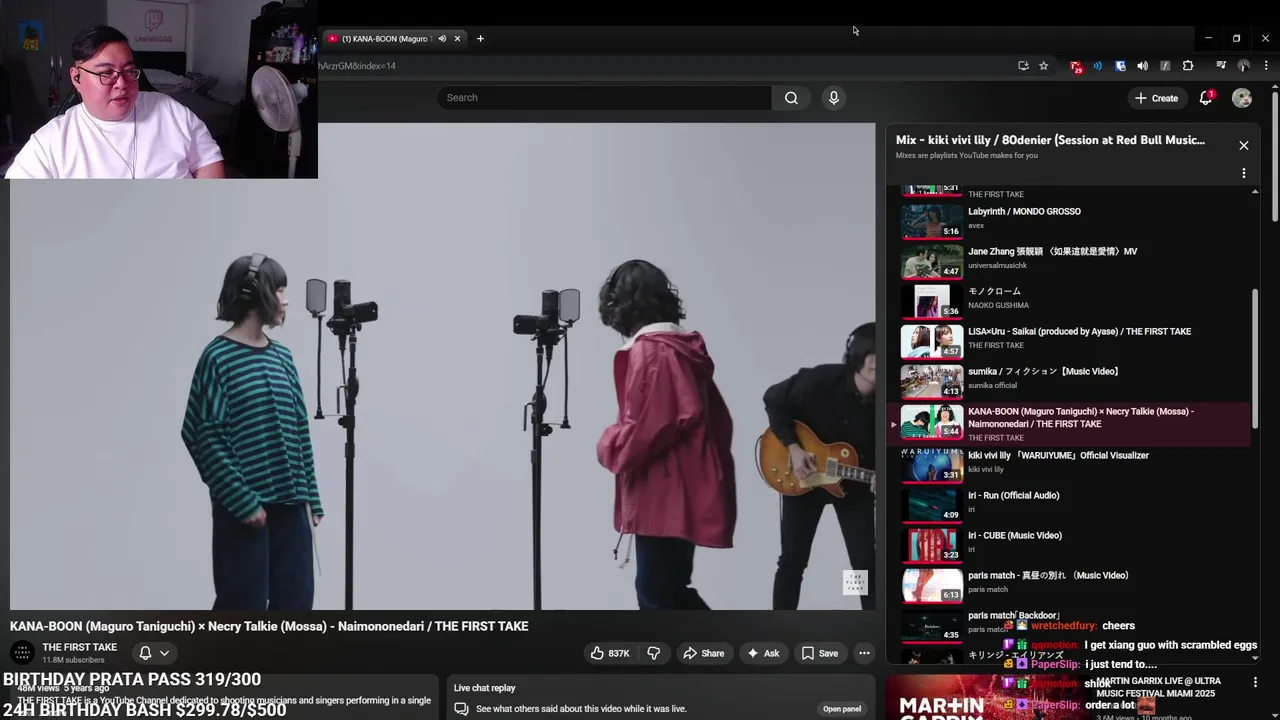Open YouTube notifications bell
The height and width of the screenshot is (720, 1280).
pos(1206,98)
